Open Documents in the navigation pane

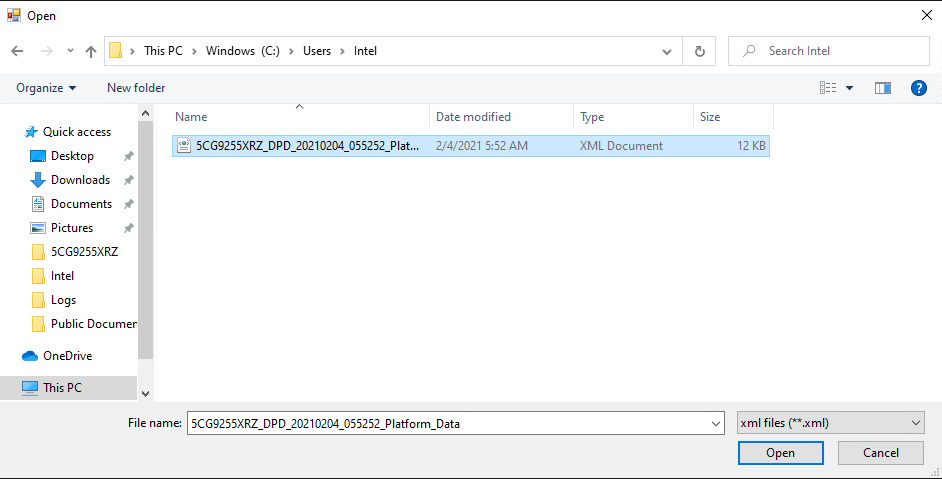pyautogui.click(x=81, y=204)
